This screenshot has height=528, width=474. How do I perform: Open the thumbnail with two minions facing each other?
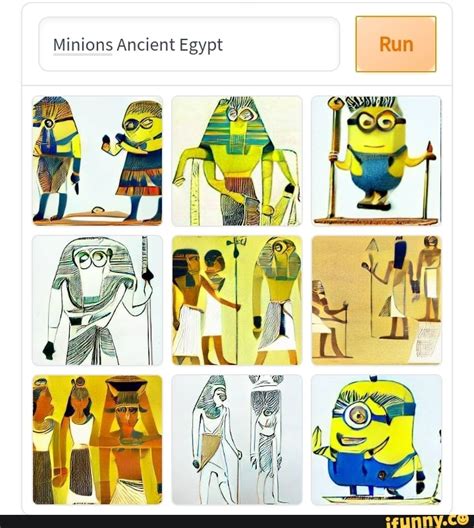point(98,161)
